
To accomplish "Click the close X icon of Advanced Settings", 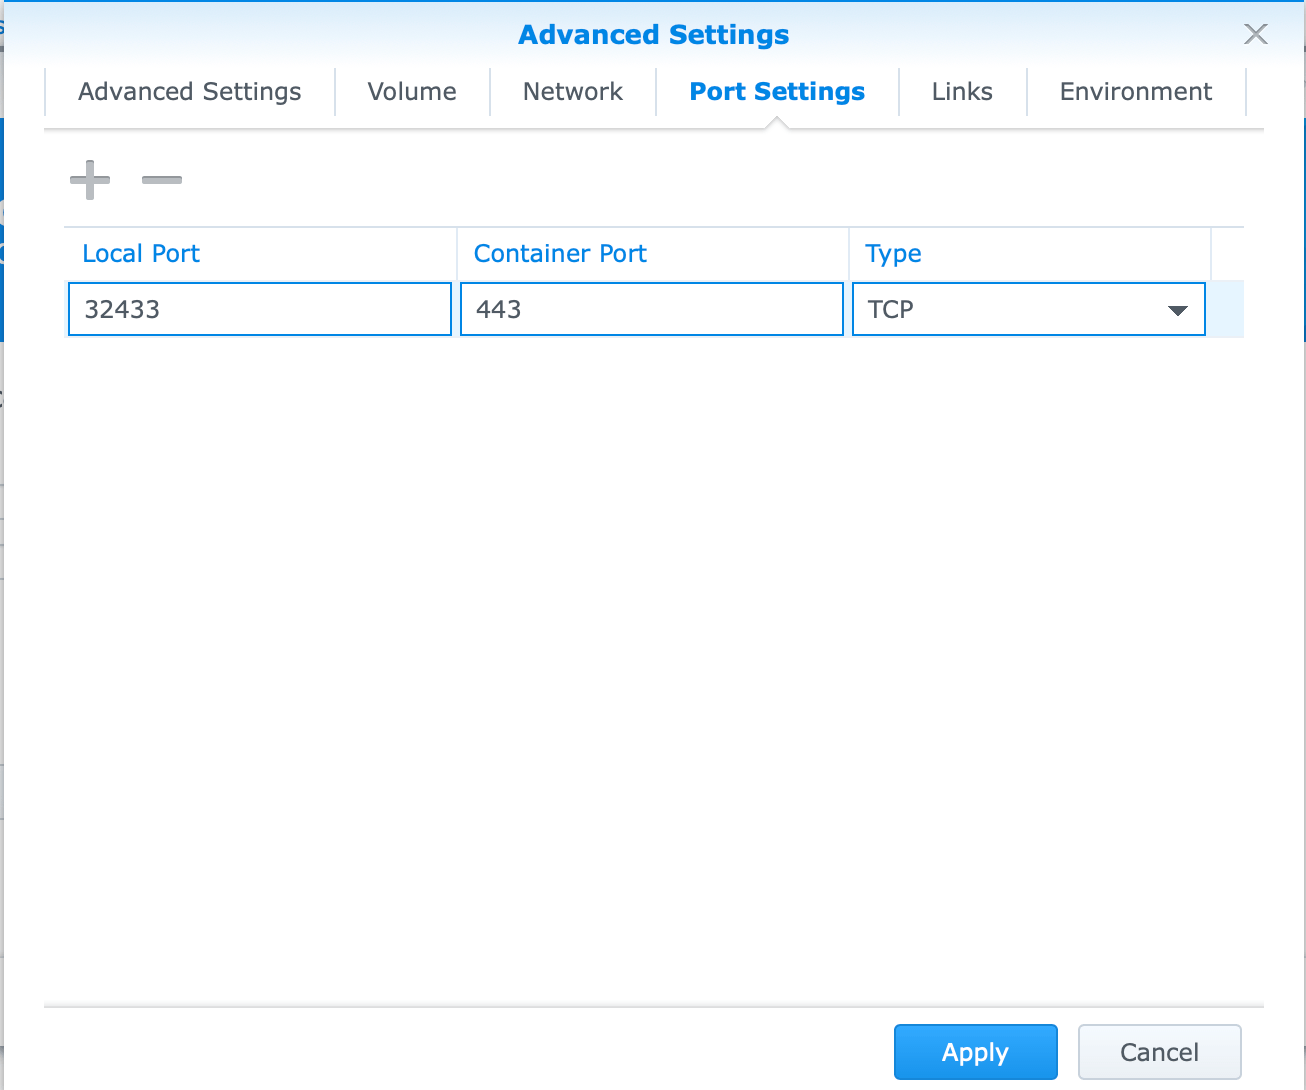I will 1255,33.
